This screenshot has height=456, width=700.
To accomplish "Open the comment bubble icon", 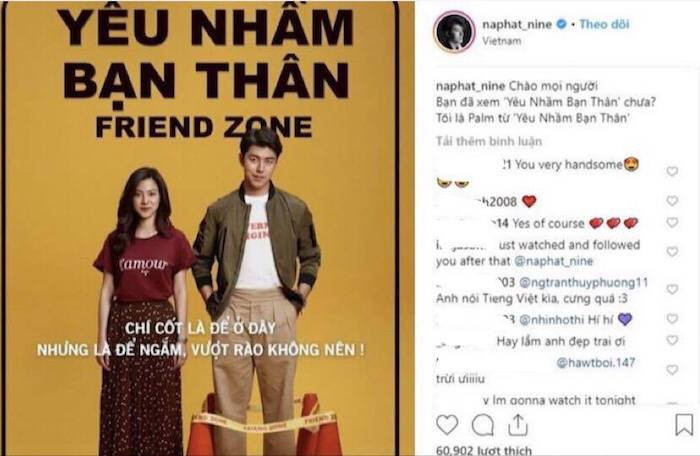I will [x=483, y=425].
